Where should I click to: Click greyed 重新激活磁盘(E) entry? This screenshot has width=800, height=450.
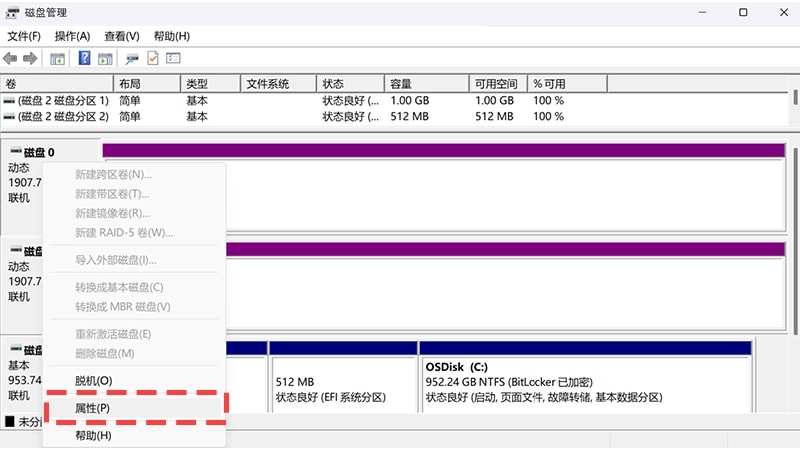(136, 334)
